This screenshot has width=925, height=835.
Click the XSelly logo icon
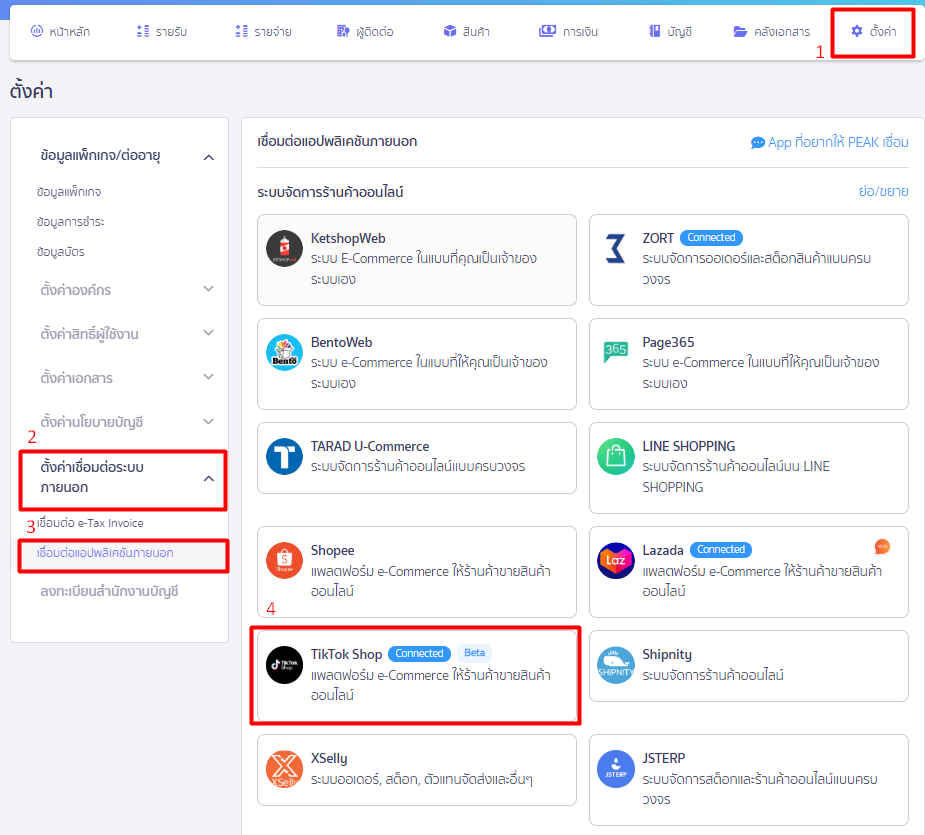284,769
